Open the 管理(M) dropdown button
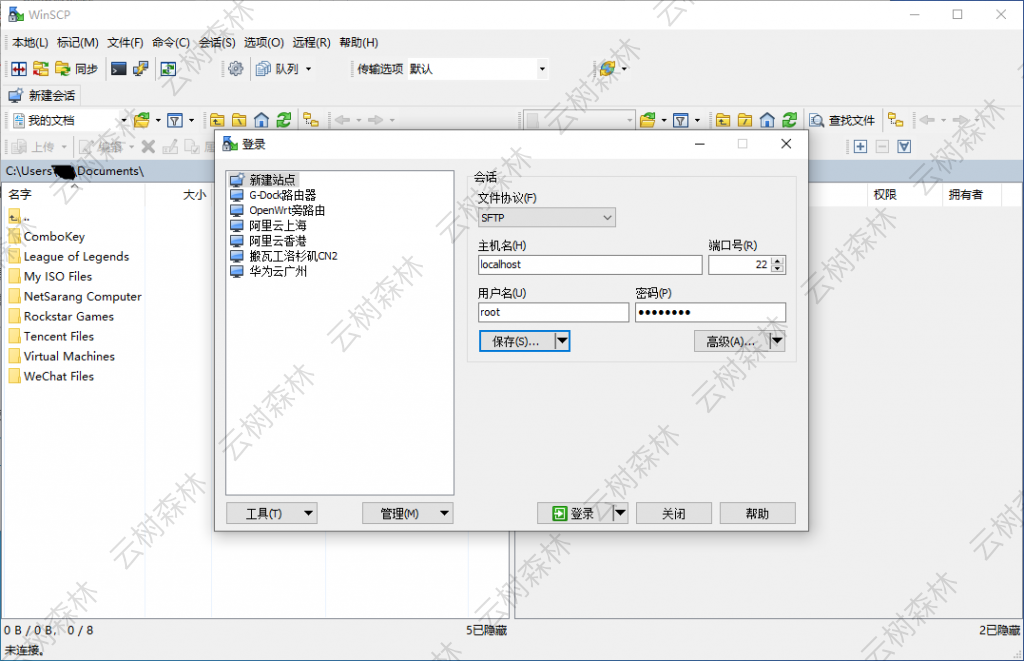 pyautogui.click(x=408, y=513)
